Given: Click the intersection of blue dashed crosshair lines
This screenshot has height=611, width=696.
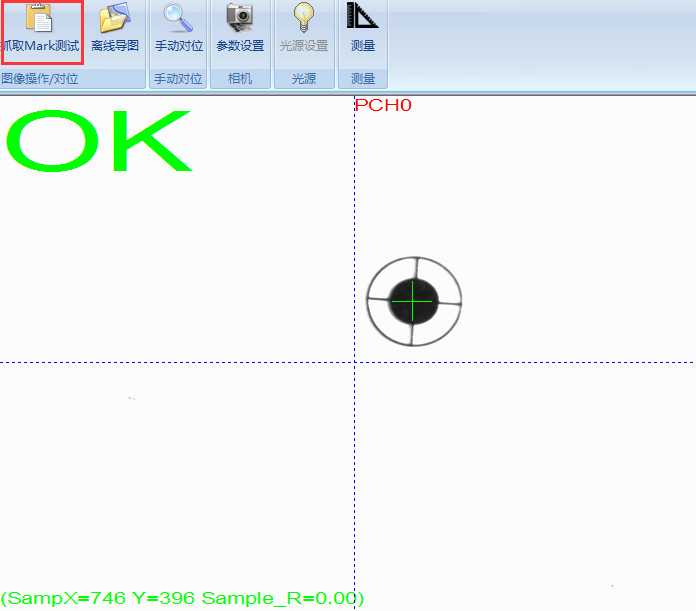Looking at the screenshot, I should 354,362.
